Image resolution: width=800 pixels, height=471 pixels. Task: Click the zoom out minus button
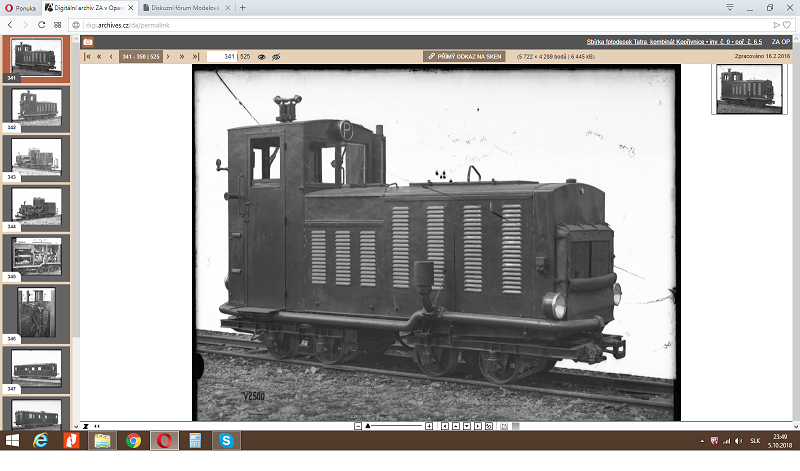coord(358,426)
